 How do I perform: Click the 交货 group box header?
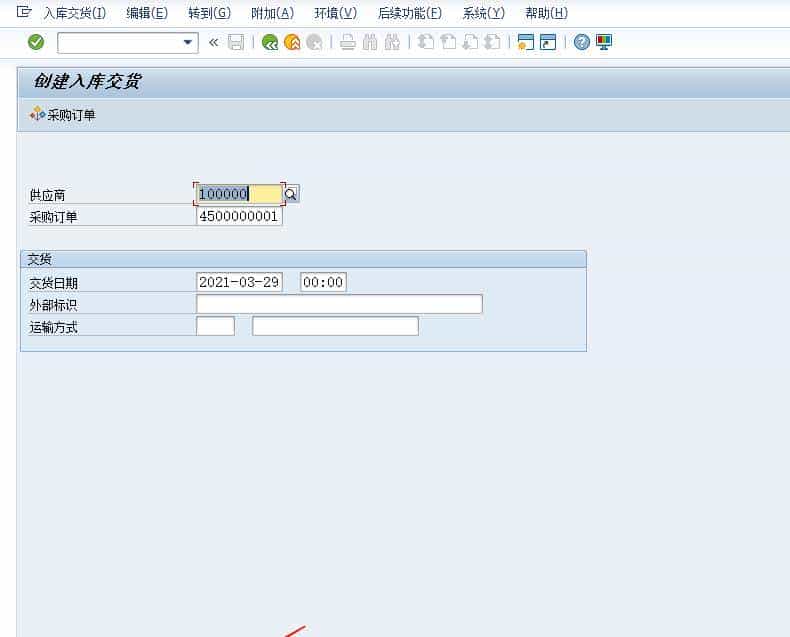point(303,259)
